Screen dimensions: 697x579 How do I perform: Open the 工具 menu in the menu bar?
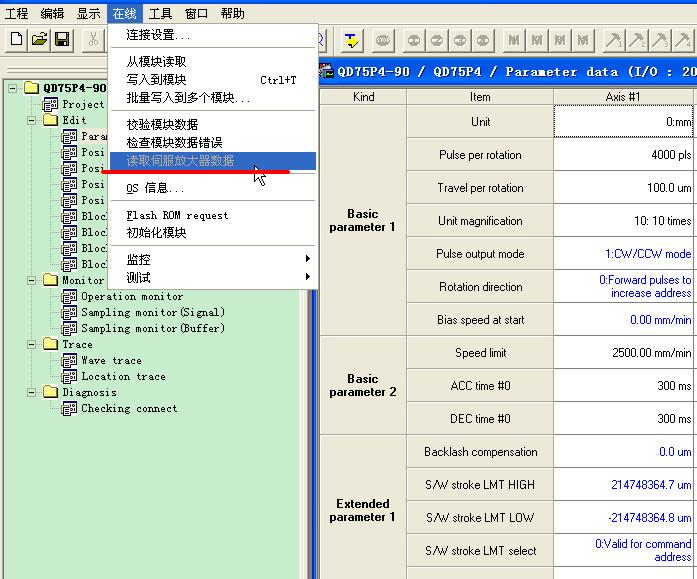160,13
